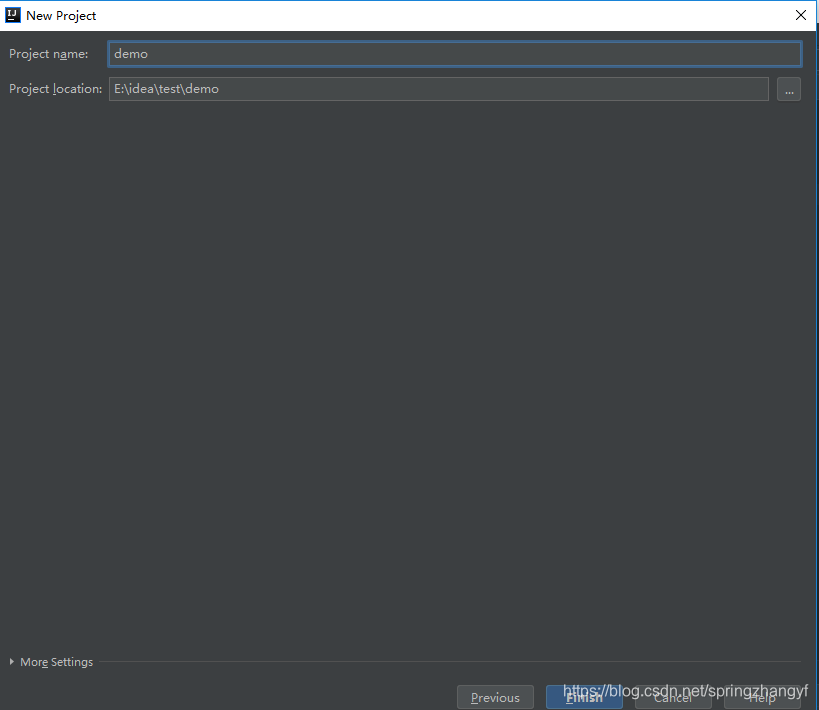Image resolution: width=819 pixels, height=710 pixels.
Task: Go back with the Previous button
Action: pyautogui.click(x=495, y=697)
